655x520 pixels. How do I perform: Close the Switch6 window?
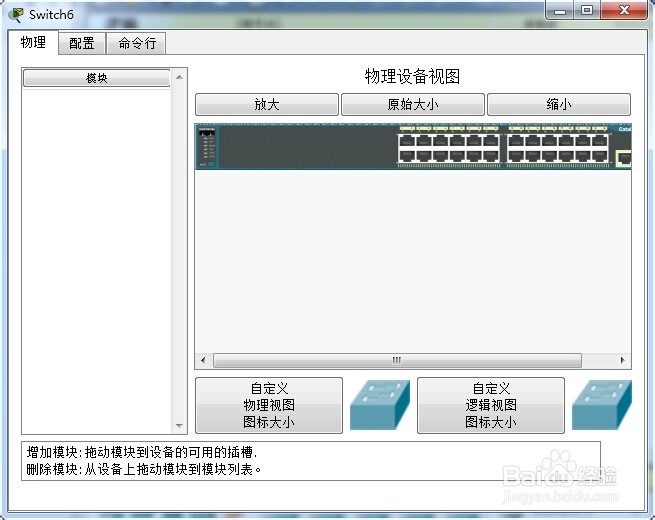tap(624, 10)
